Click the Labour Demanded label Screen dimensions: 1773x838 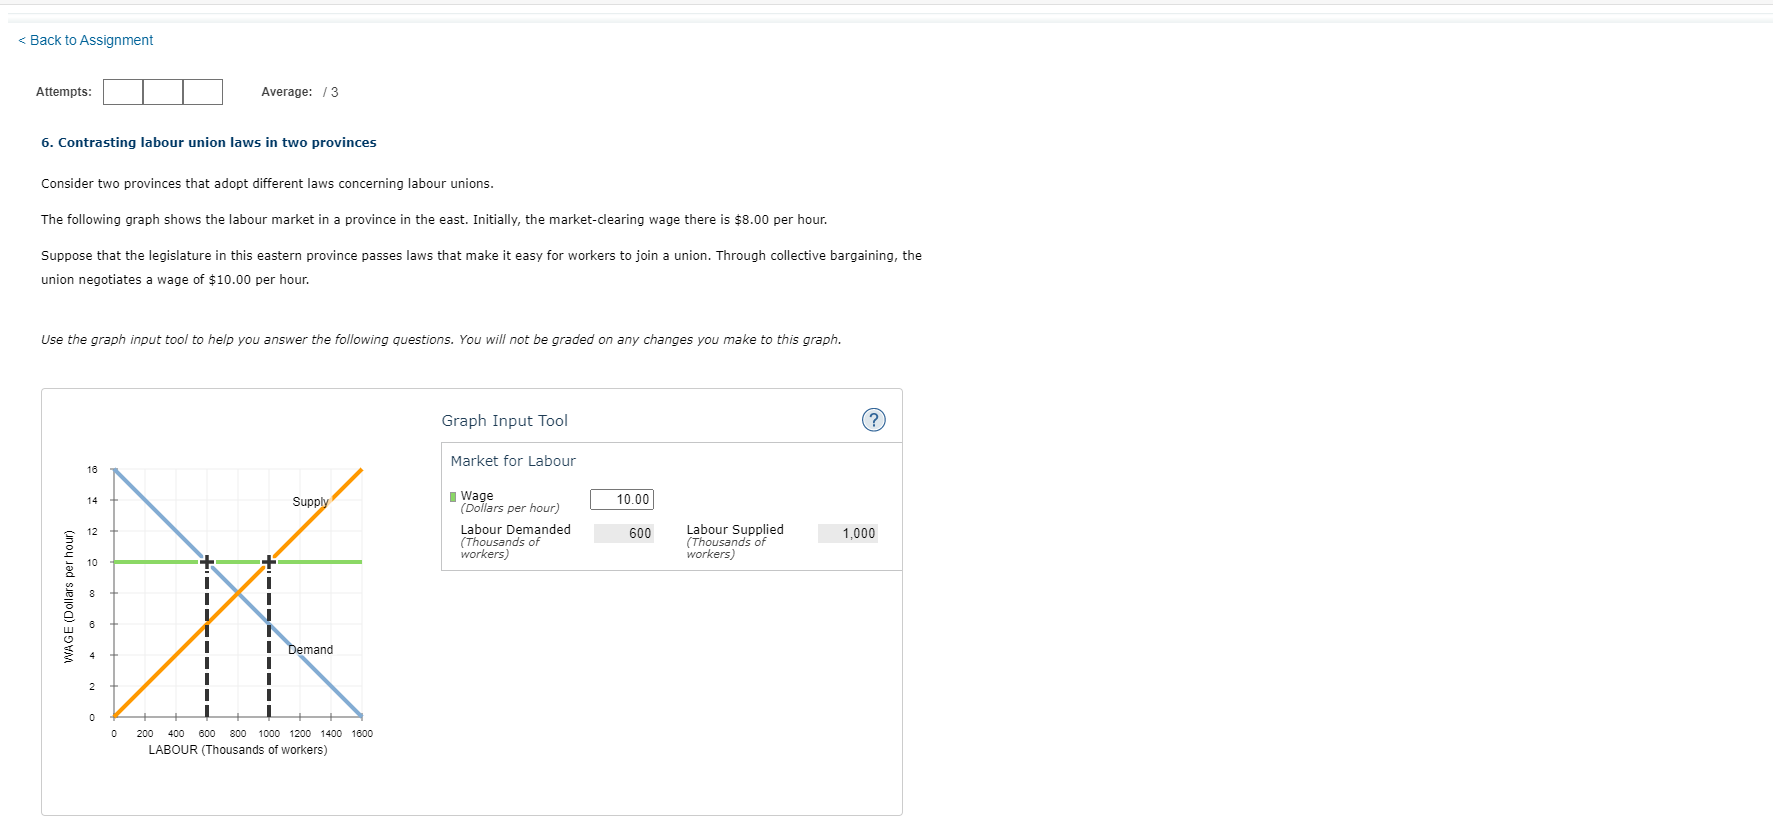(x=515, y=530)
